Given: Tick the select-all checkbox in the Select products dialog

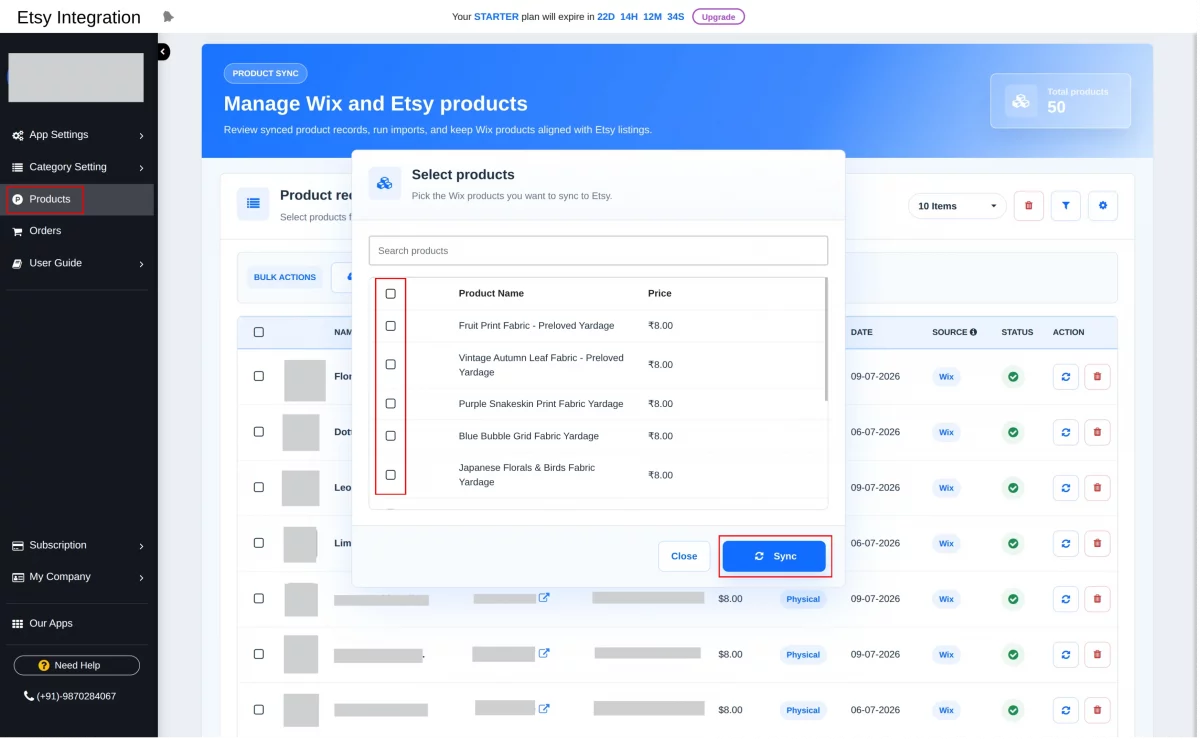Looking at the screenshot, I should [x=390, y=294].
